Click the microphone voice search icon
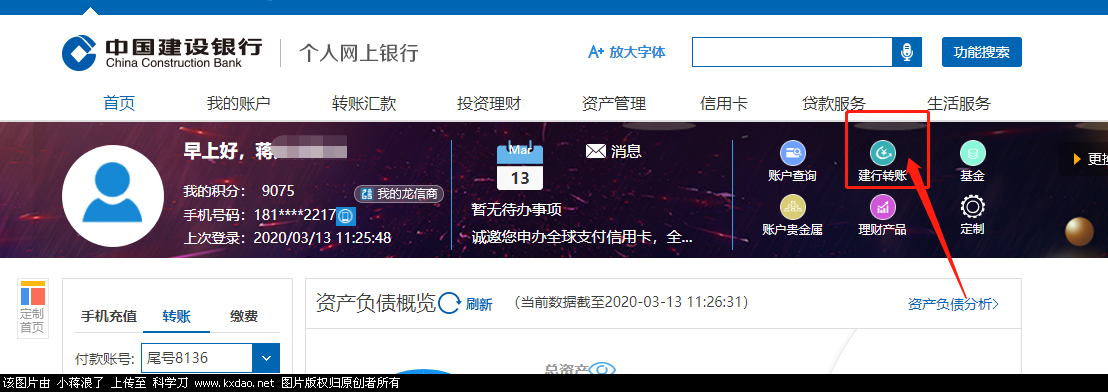This screenshot has width=1108, height=392. (907, 52)
